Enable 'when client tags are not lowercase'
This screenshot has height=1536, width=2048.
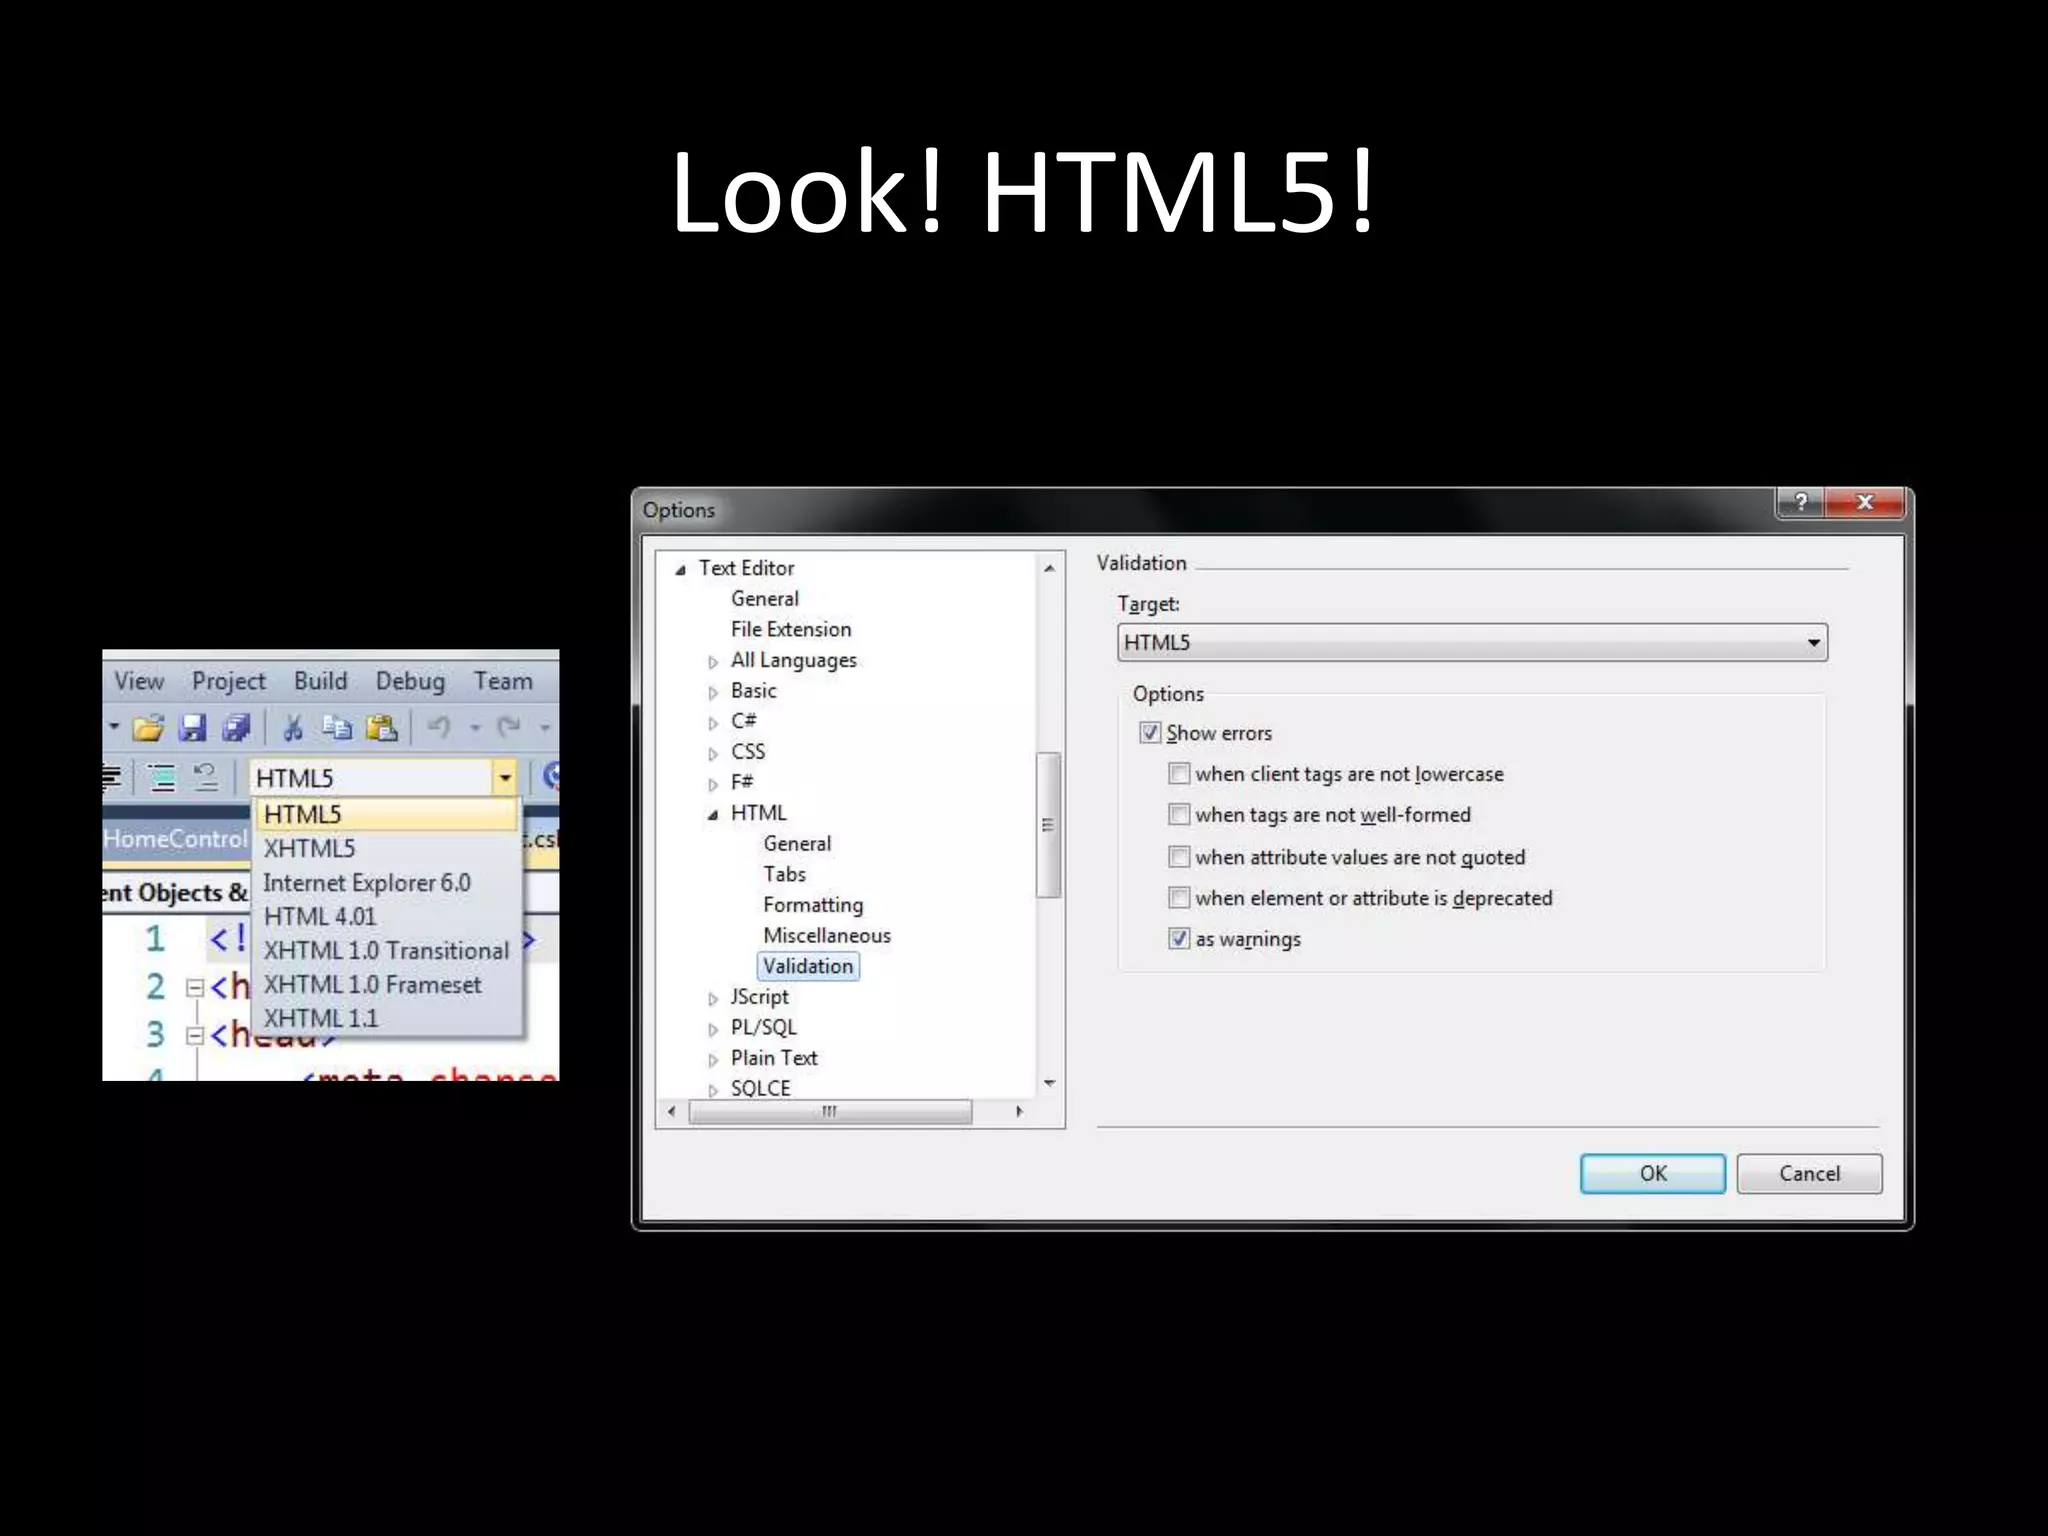point(1179,774)
